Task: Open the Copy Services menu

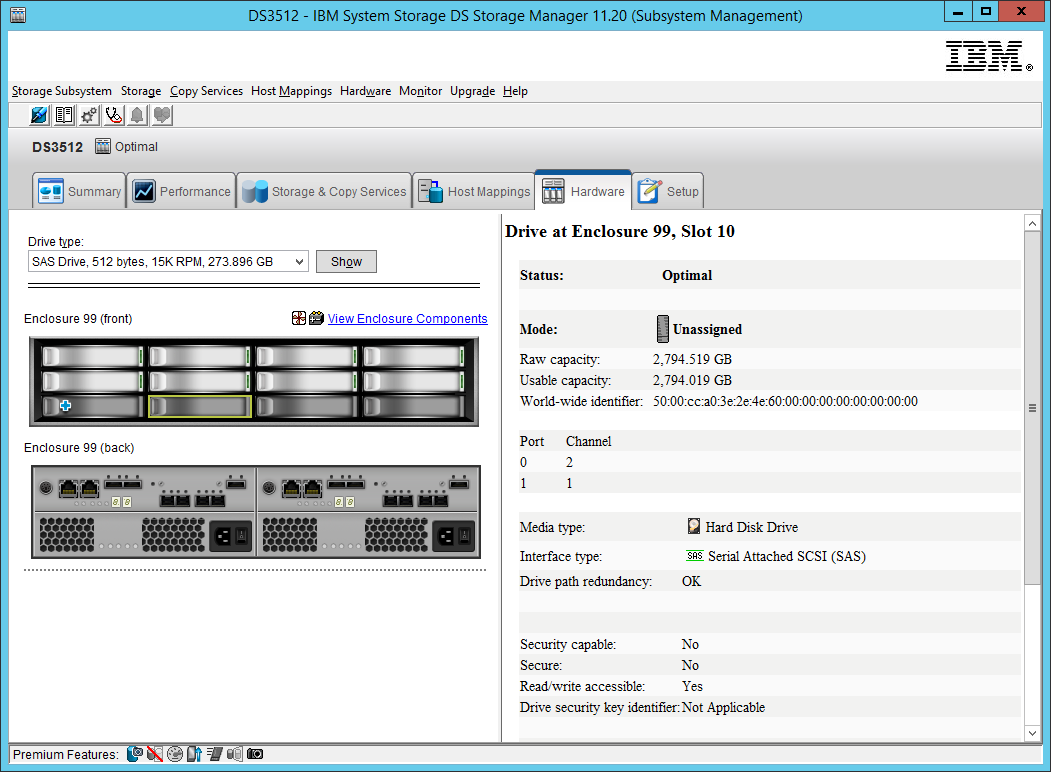Action: click(206, 91)
